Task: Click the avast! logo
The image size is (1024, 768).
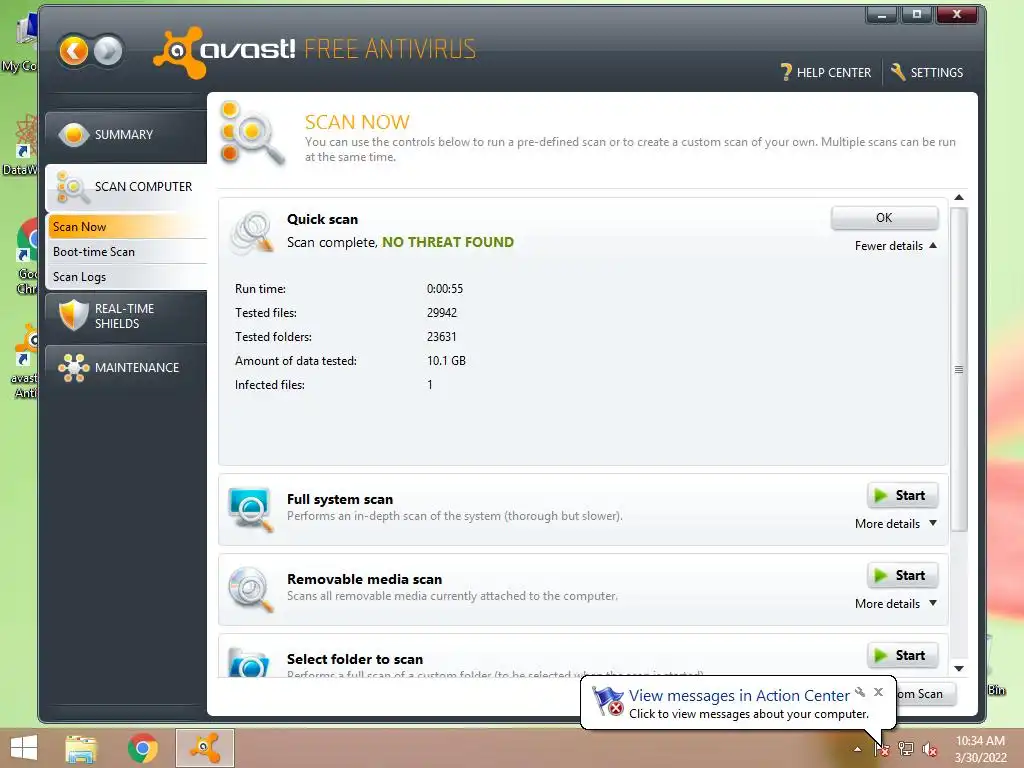Action: tap(224, 51)
